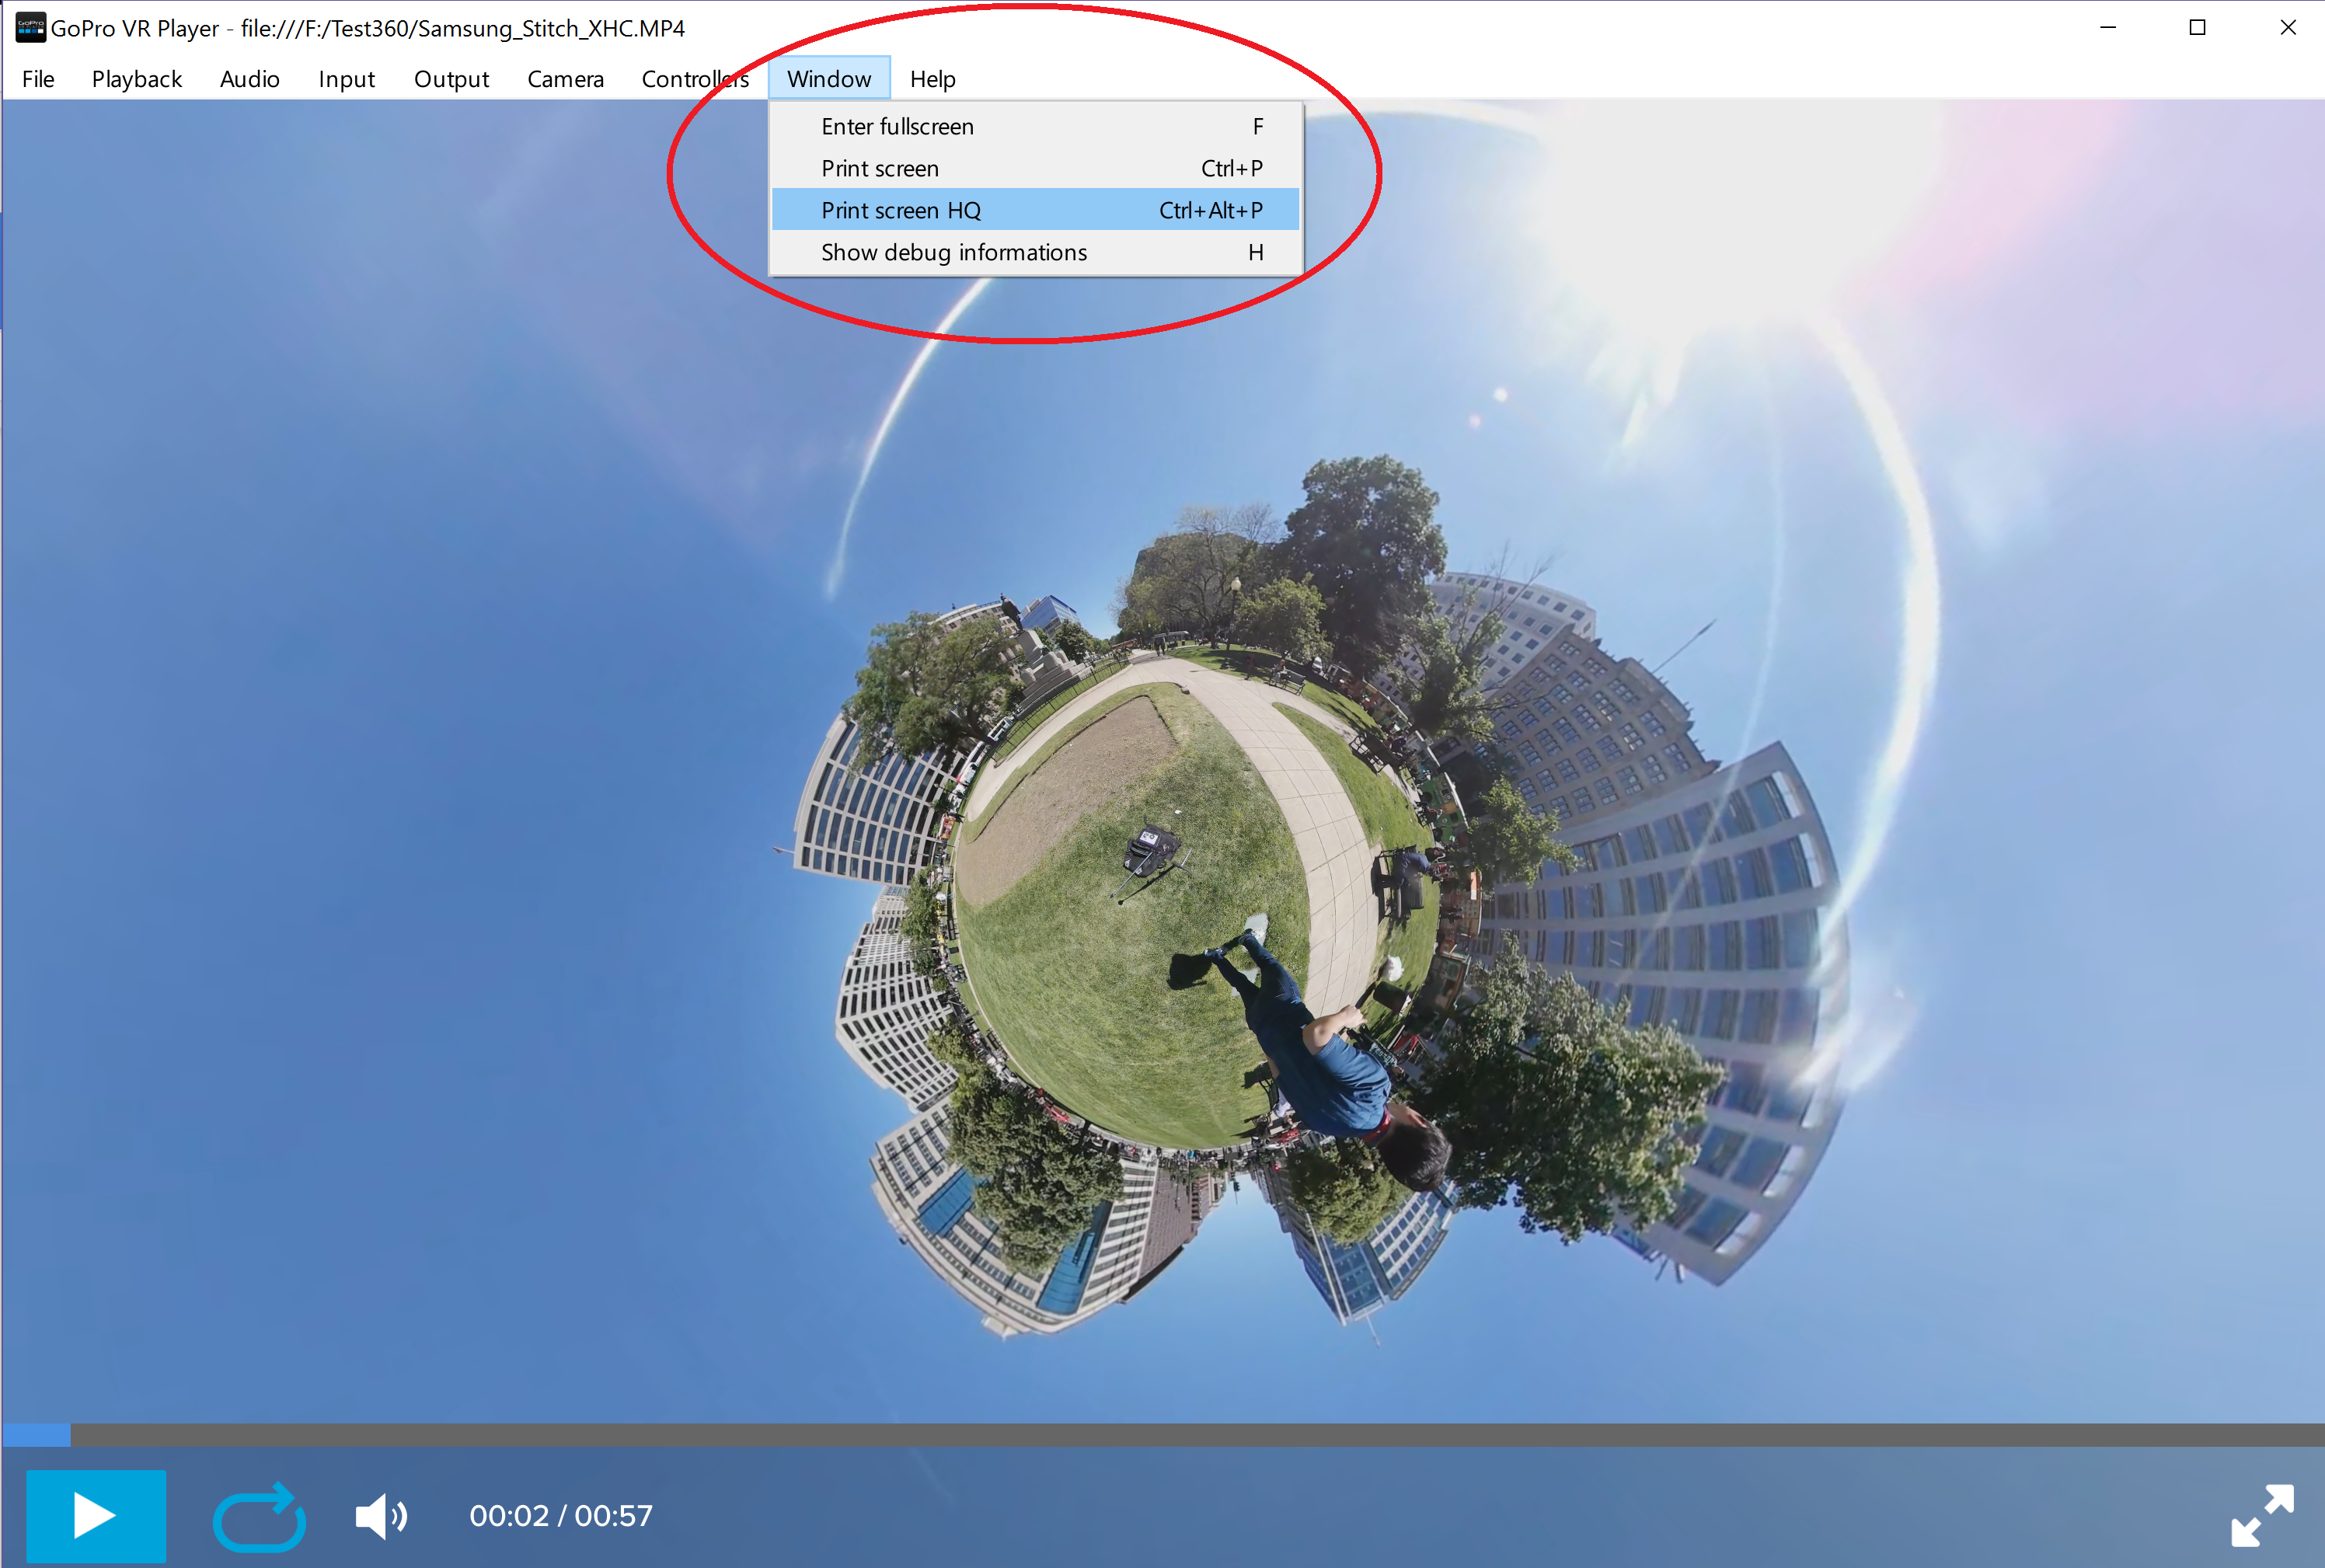
Task: Open the Output menu
Action: (x=451, y=79)
